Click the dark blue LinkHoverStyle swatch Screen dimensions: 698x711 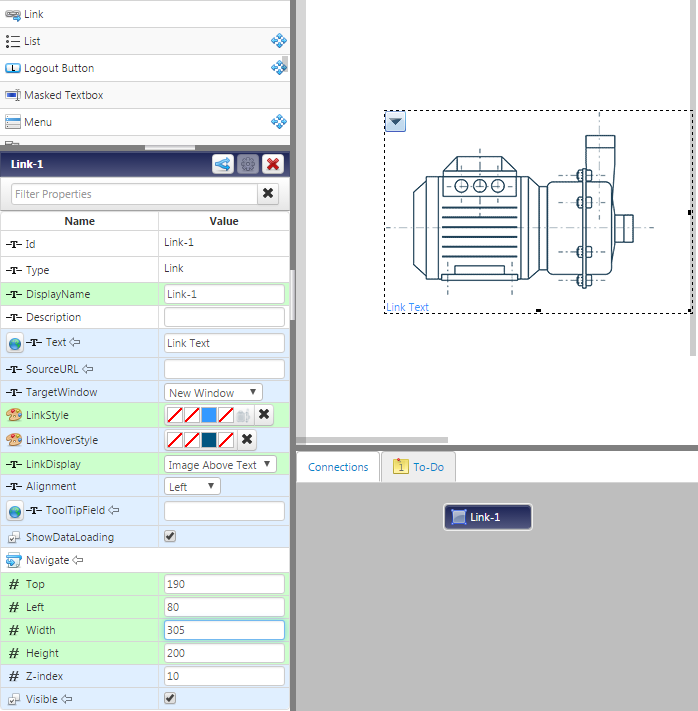(209, 440)
